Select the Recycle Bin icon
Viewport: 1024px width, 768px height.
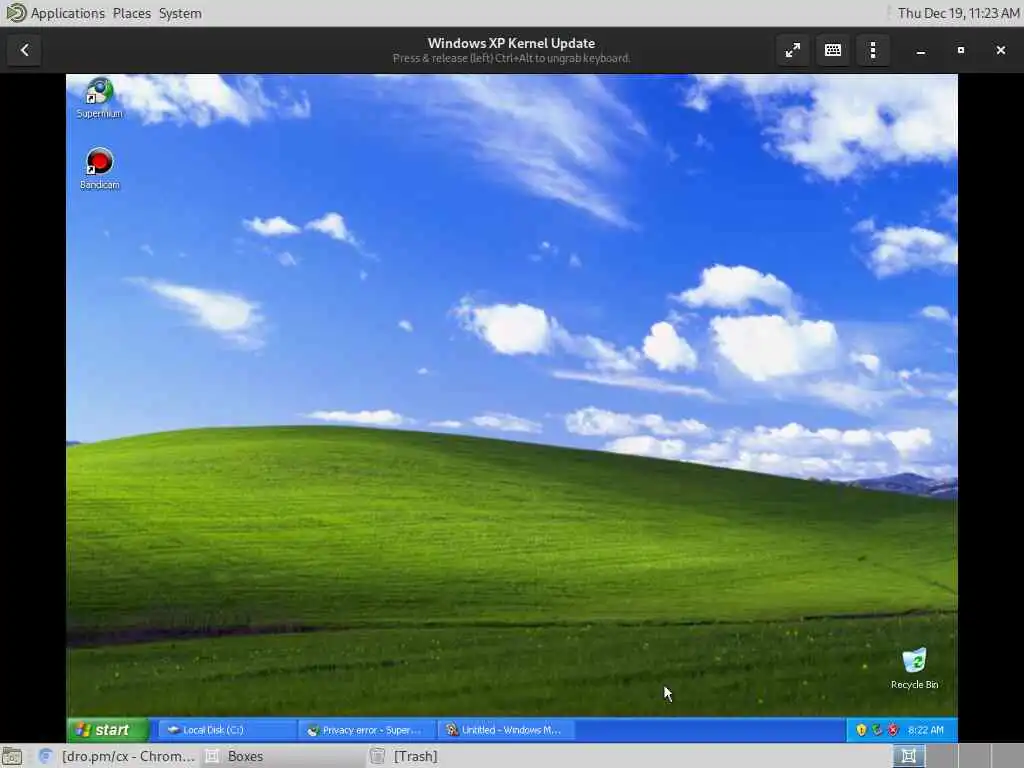click(914, 668)
